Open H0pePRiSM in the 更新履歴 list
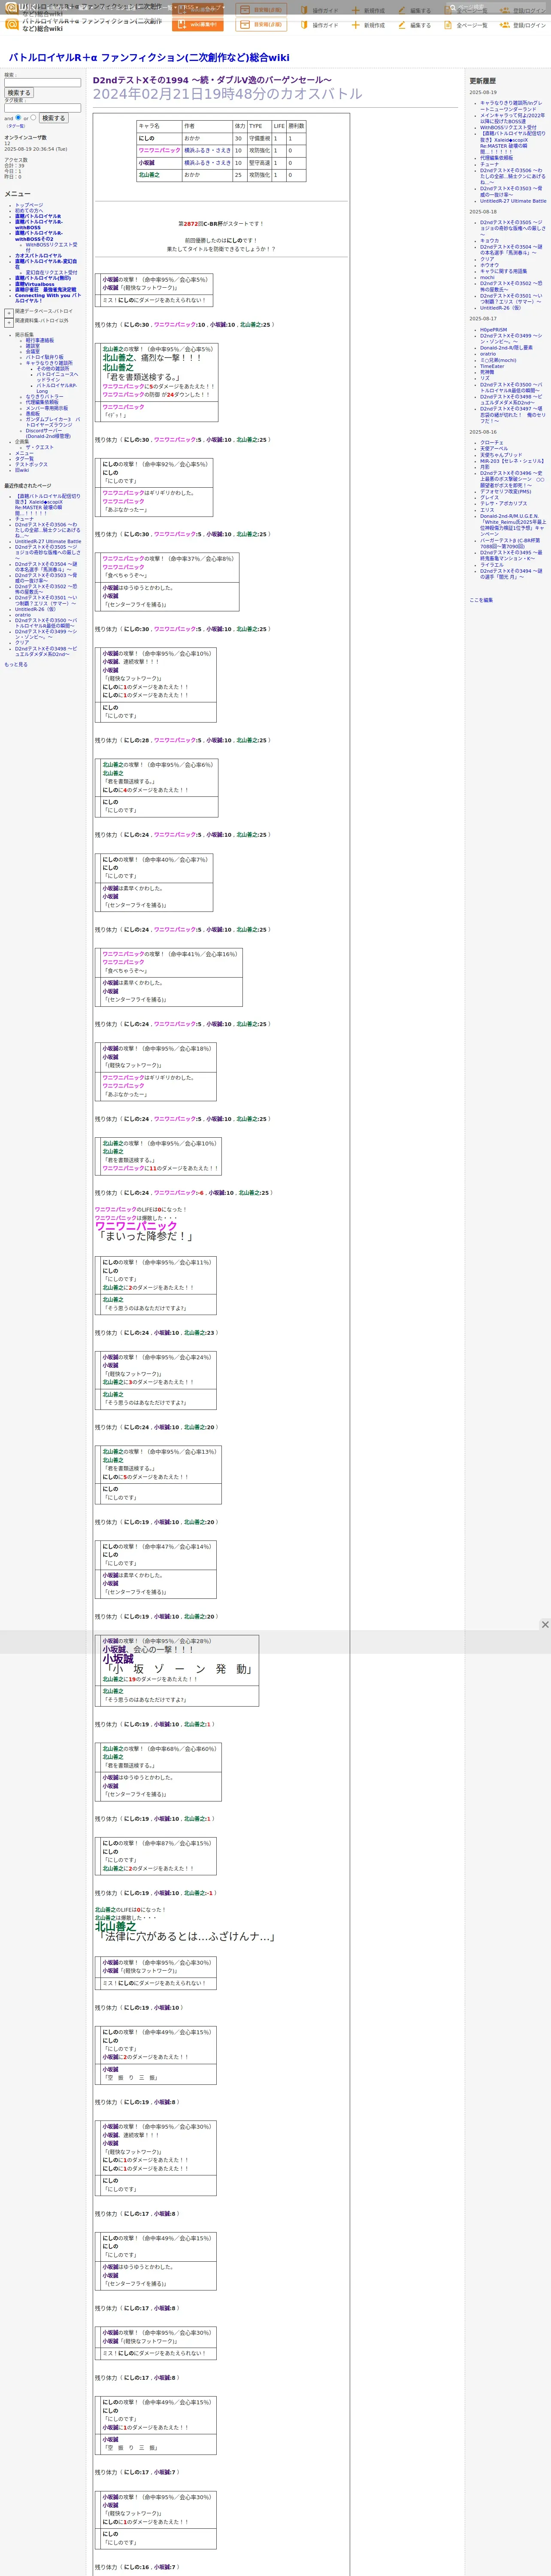 click(493, 330)
